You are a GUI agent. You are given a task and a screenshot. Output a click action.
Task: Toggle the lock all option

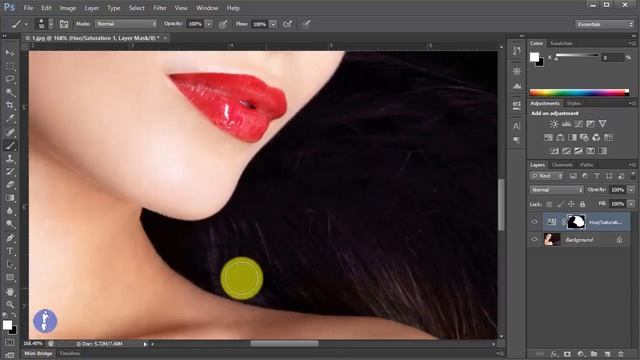pos(582,204)
